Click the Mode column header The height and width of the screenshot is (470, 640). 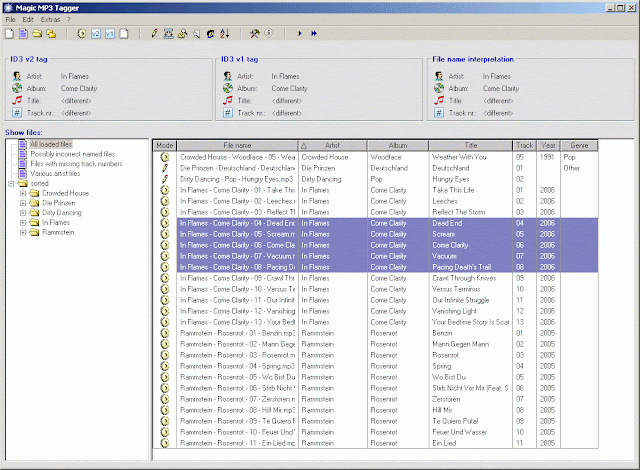(165, 146)
